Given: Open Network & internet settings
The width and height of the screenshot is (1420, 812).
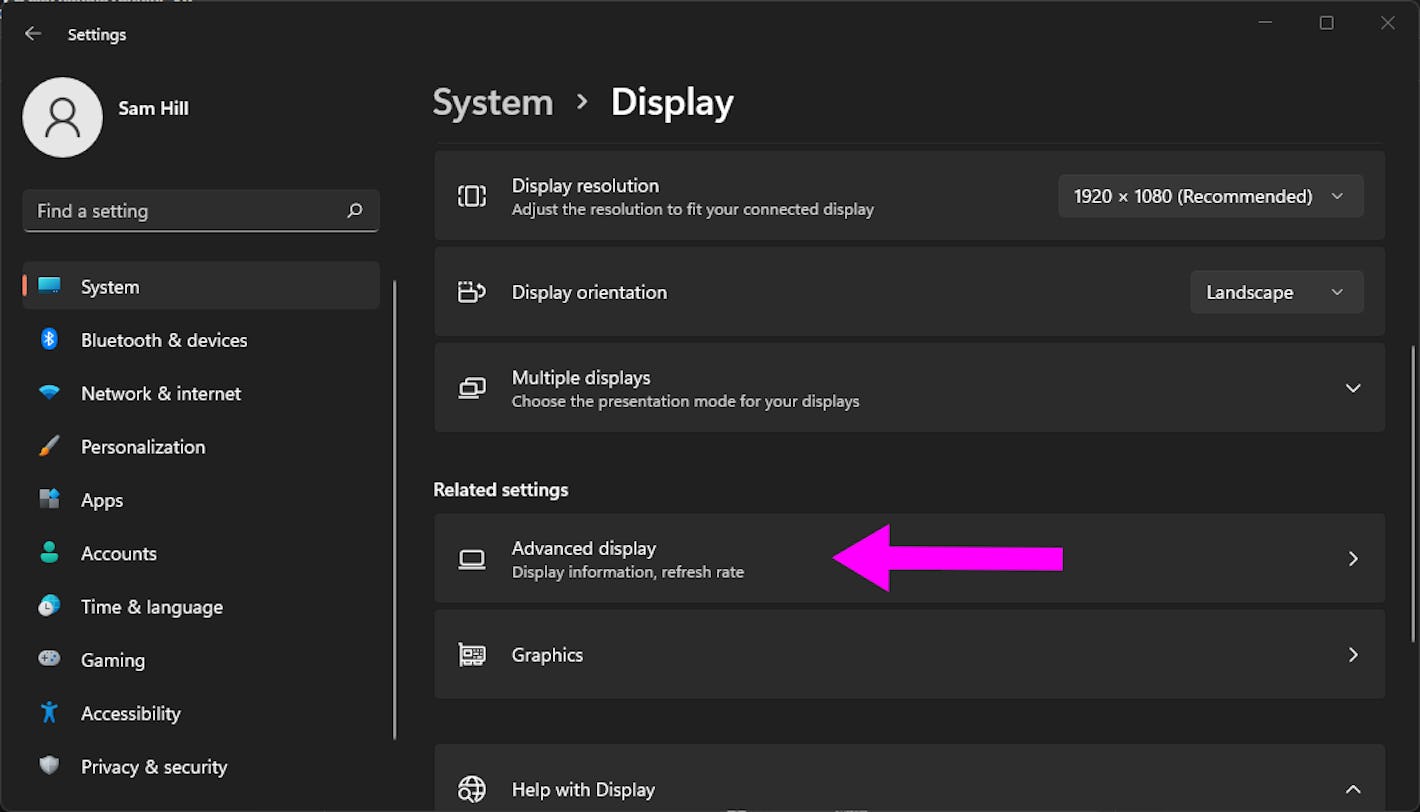Looking at the screenshot, I should [161, 393].
